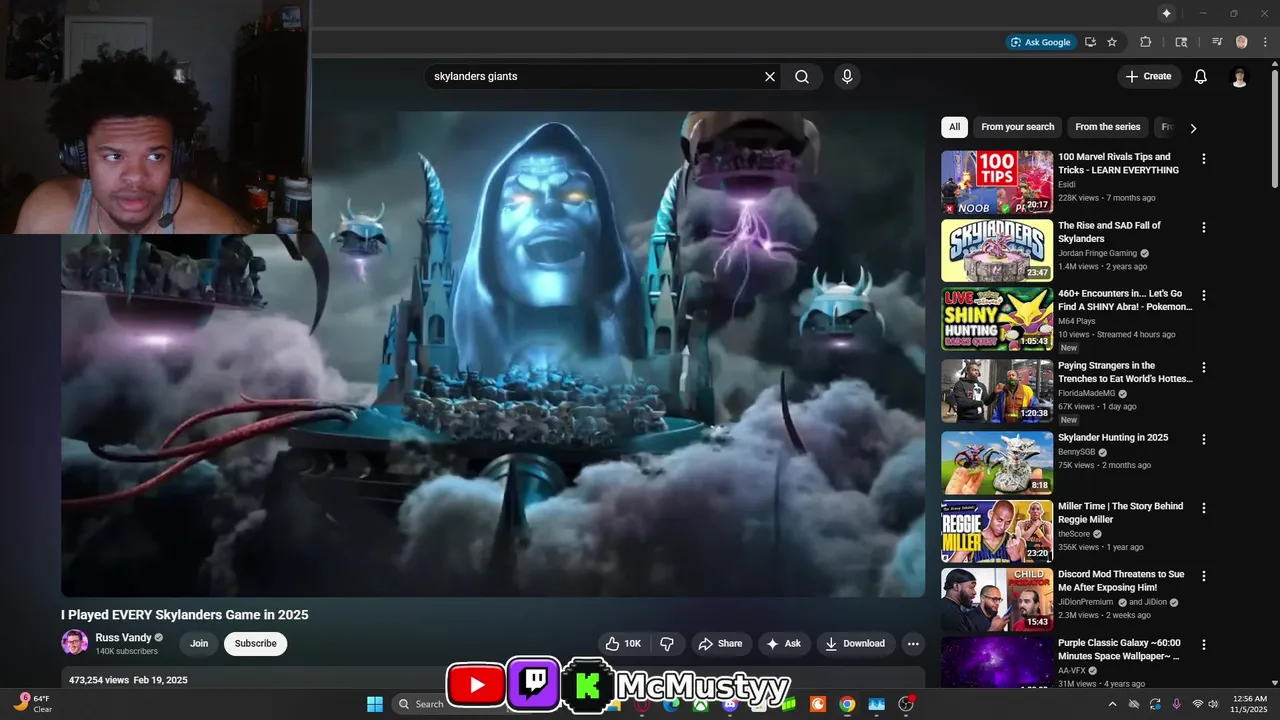Open the YouTube account avatar menu
This screenshot has width=1280, height=720.
click(x=1240, y=77)
